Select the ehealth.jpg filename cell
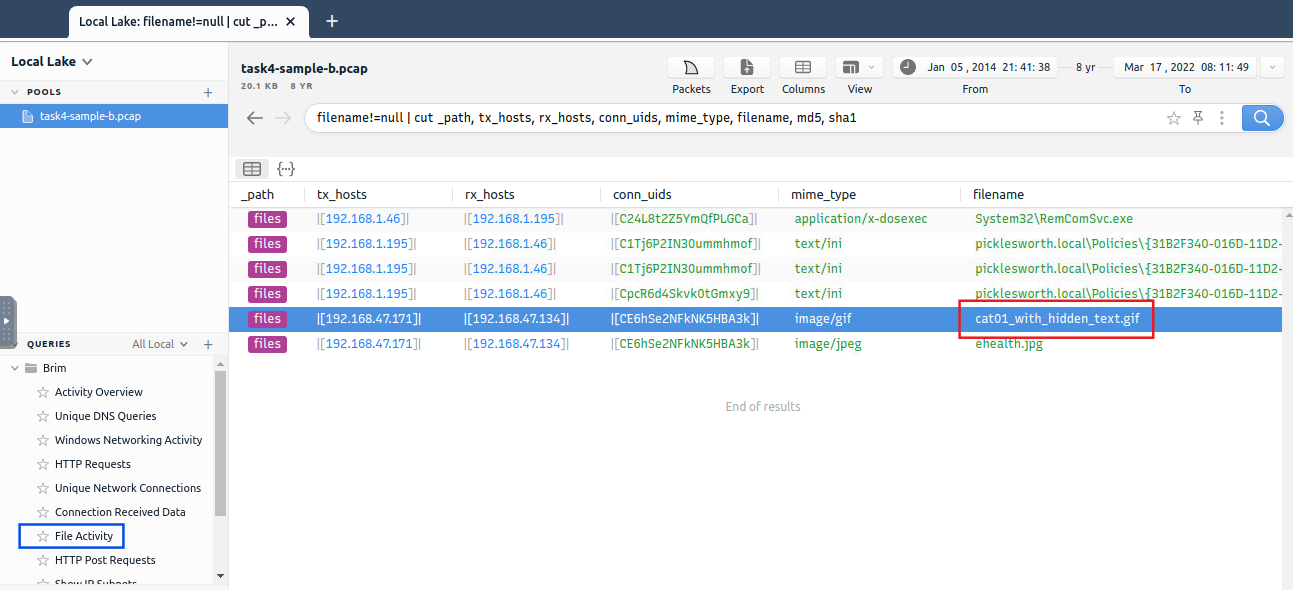 tap(1008, 343)
